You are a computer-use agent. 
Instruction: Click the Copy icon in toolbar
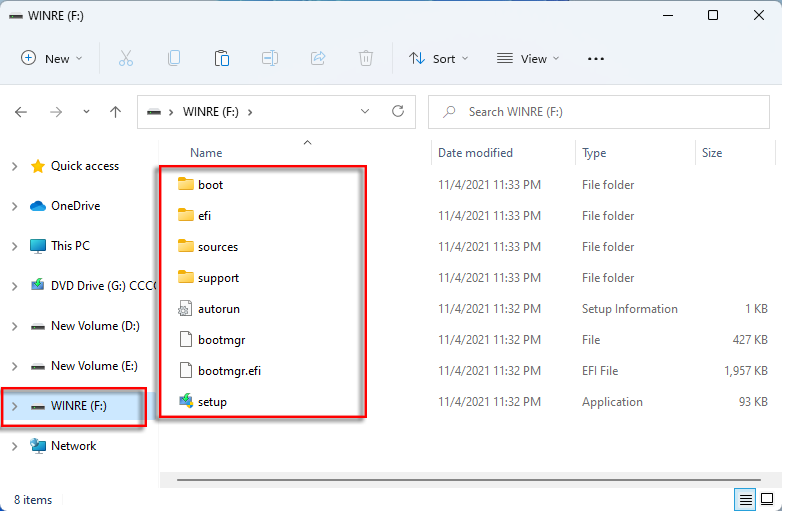click(174, 59)
